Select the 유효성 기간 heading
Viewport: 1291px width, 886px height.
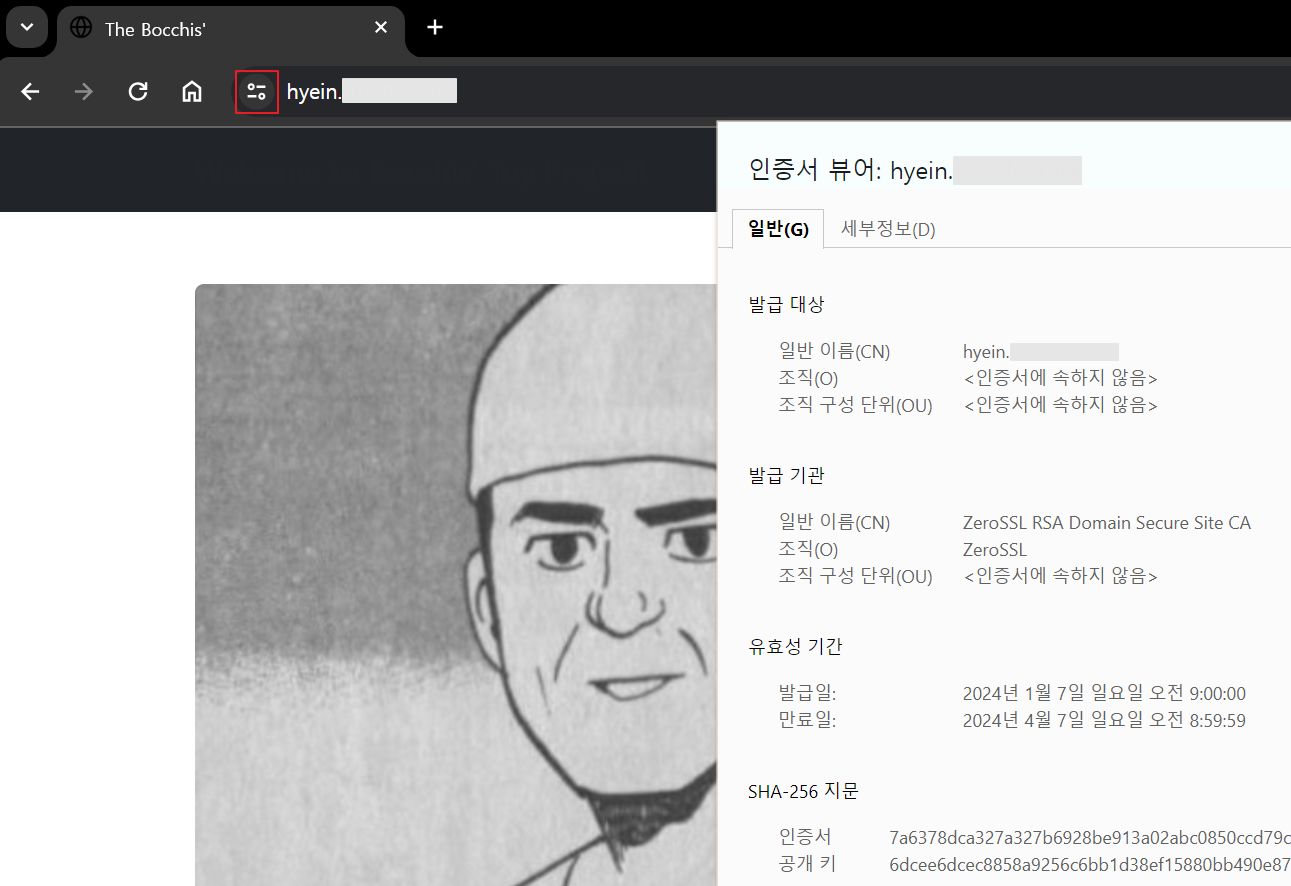pos(795,646)
